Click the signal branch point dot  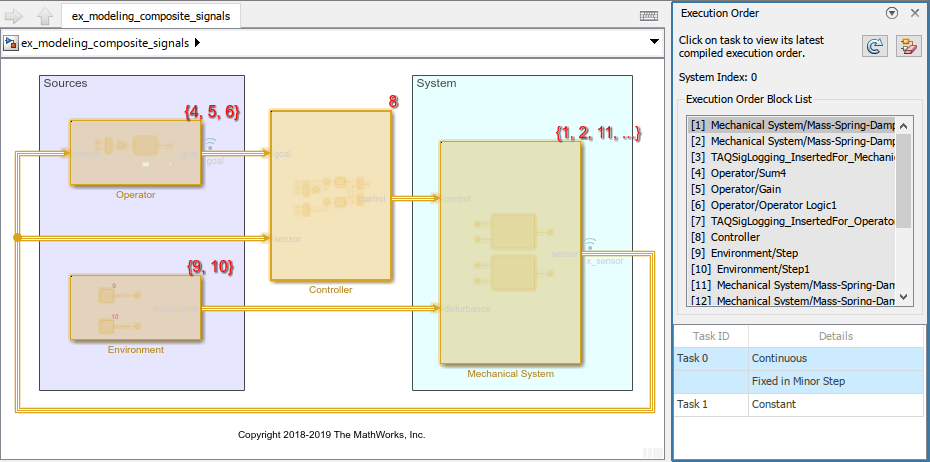pos(17,238)
